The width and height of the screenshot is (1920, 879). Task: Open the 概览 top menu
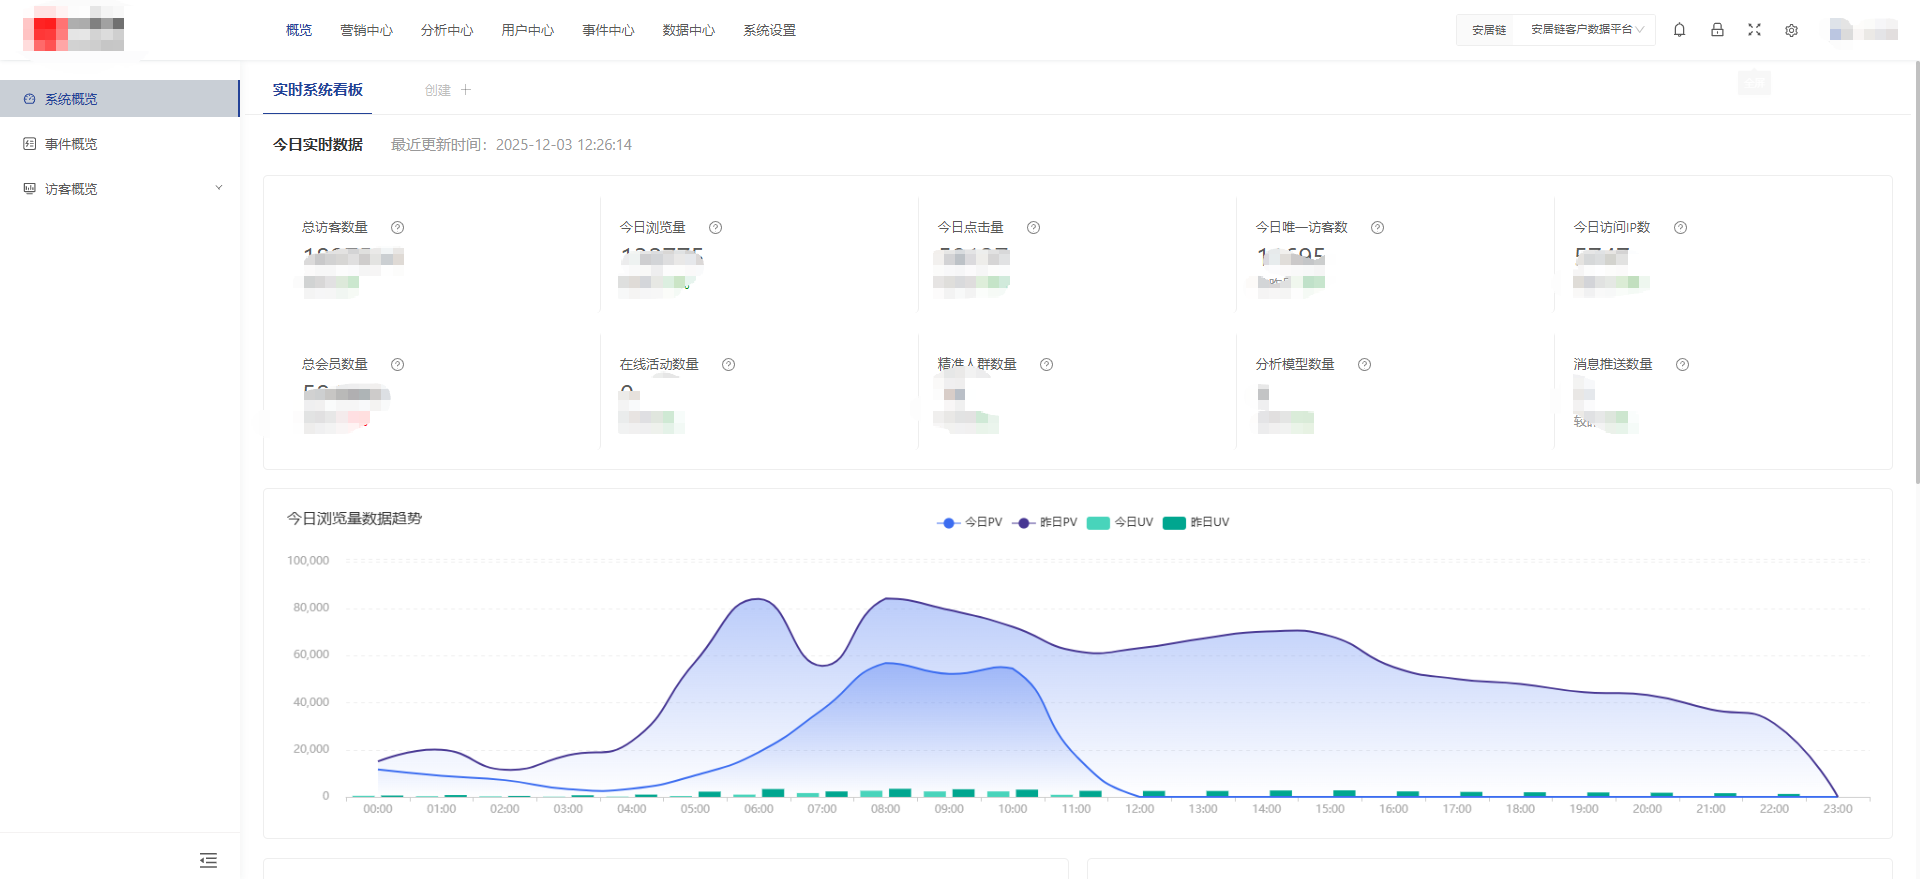click(299, 30)
